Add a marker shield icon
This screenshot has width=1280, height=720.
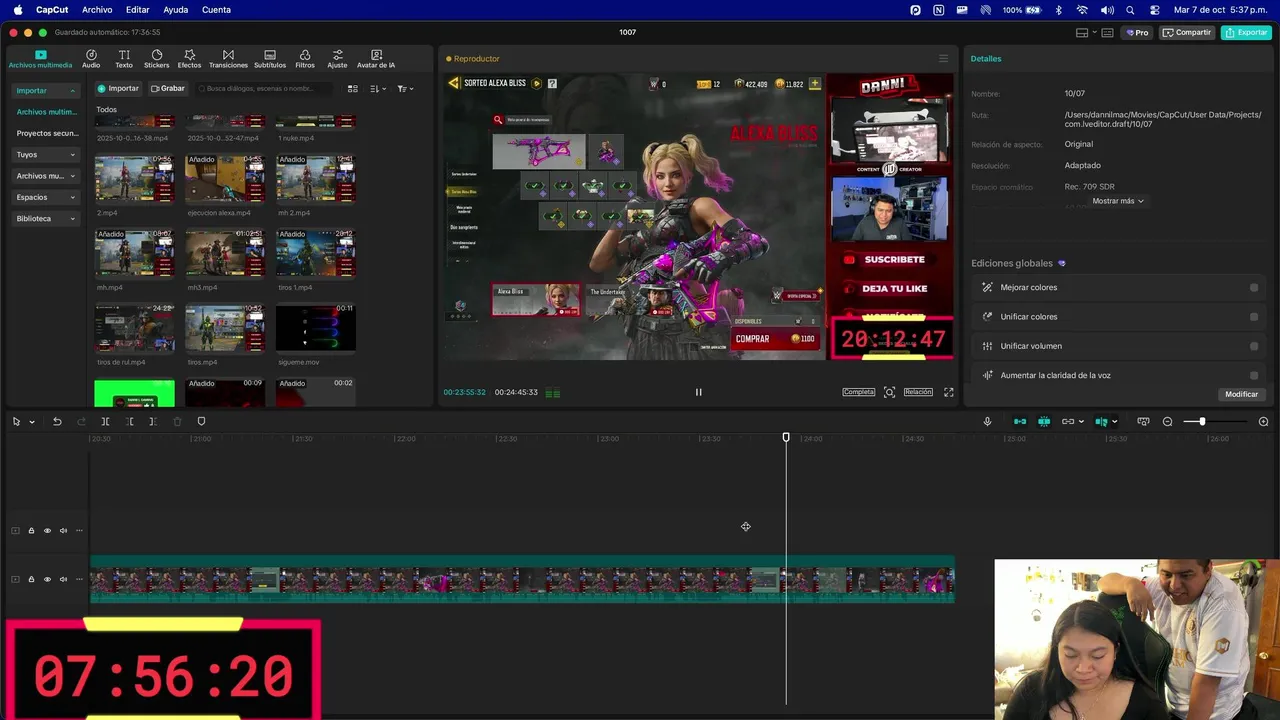point(201,422)
